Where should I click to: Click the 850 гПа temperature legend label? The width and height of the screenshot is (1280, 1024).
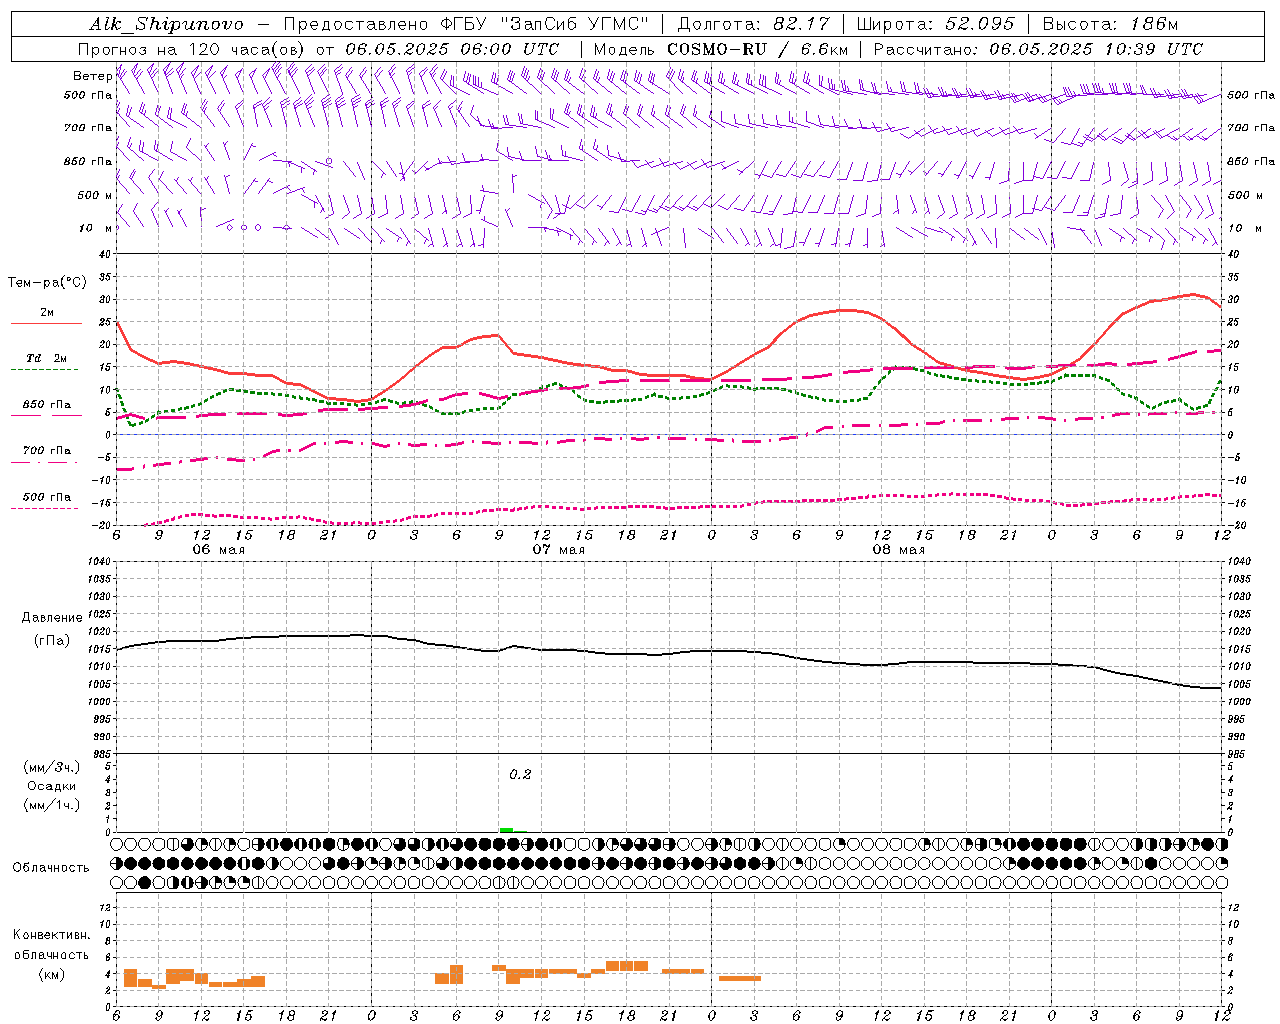47,405
